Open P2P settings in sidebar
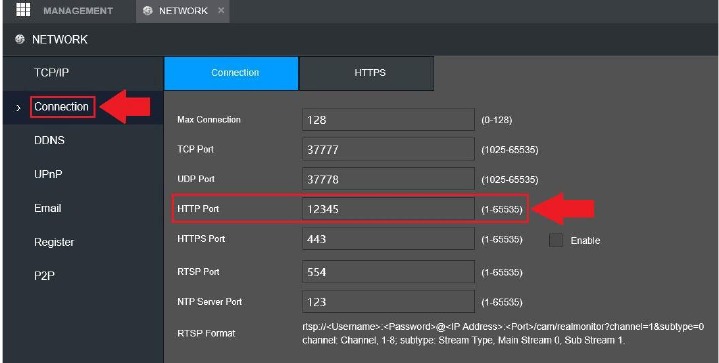Image resolution: width=719 pixels, height=363 pixels. 44,275
